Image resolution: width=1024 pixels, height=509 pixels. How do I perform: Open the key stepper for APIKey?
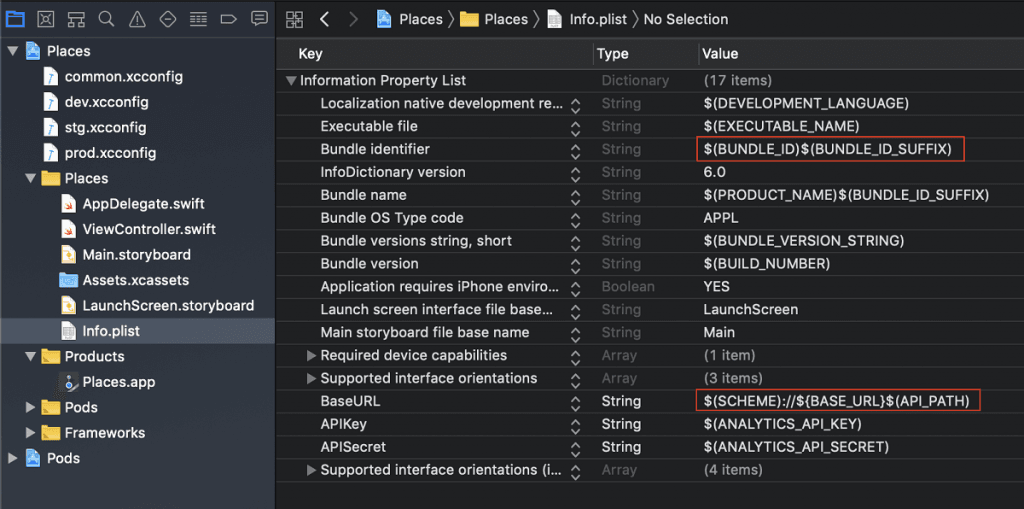coord(575,426)
